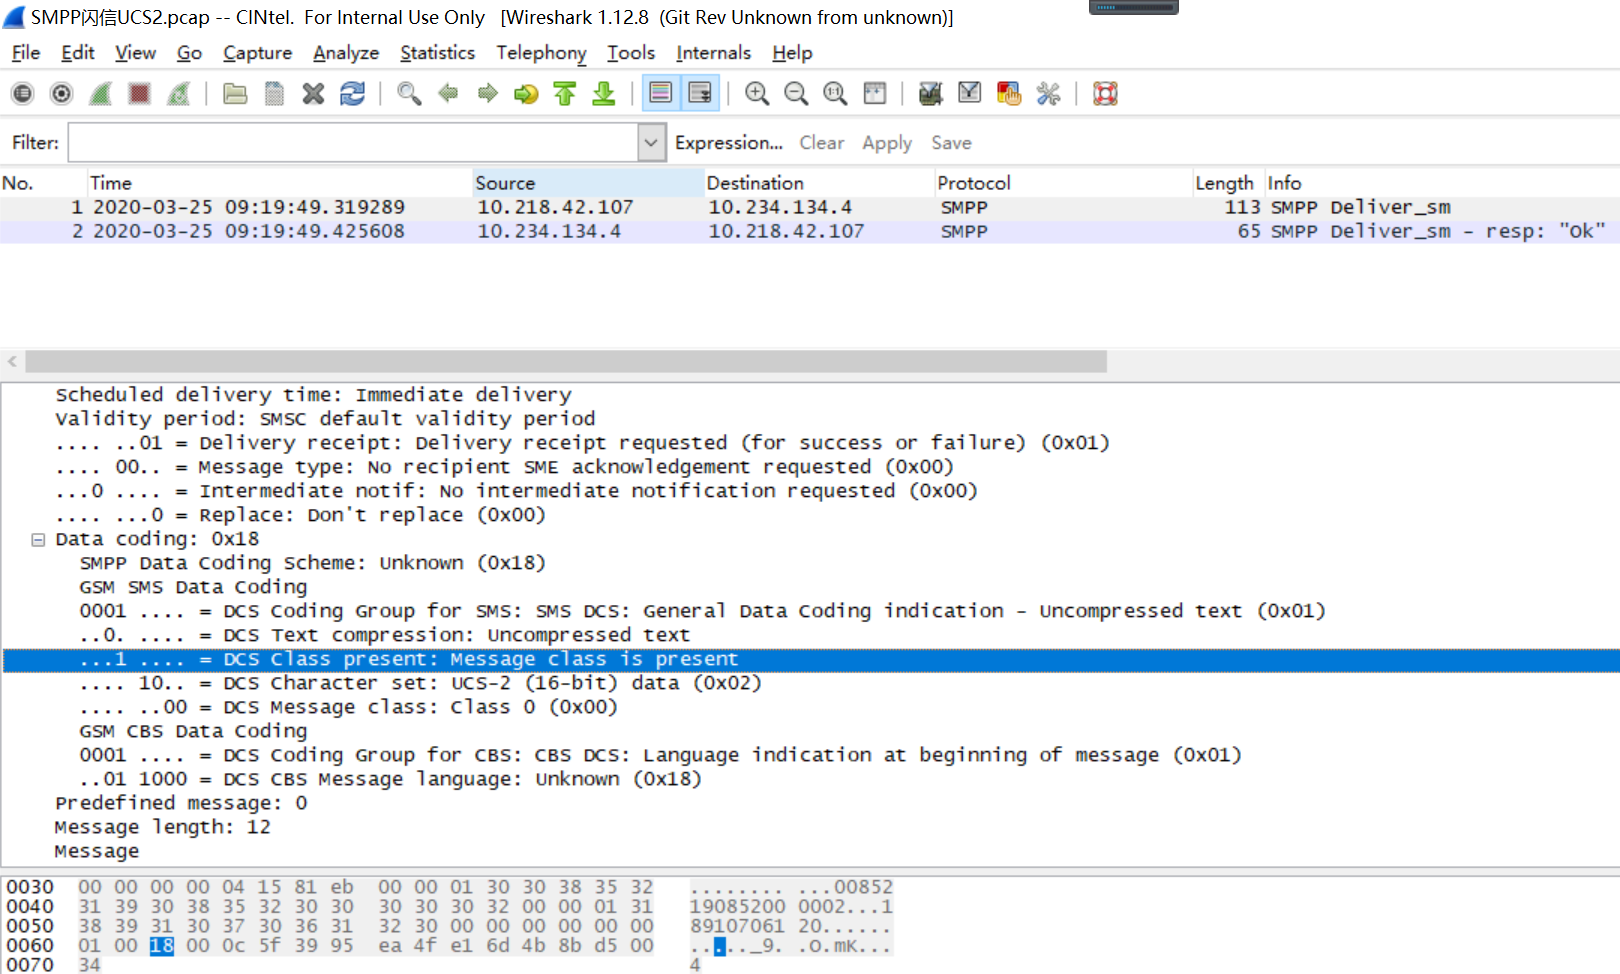Viewport: 1620px width, 974px height.
Task: Select DCS CBS Message language line
Action: point(390,779)
